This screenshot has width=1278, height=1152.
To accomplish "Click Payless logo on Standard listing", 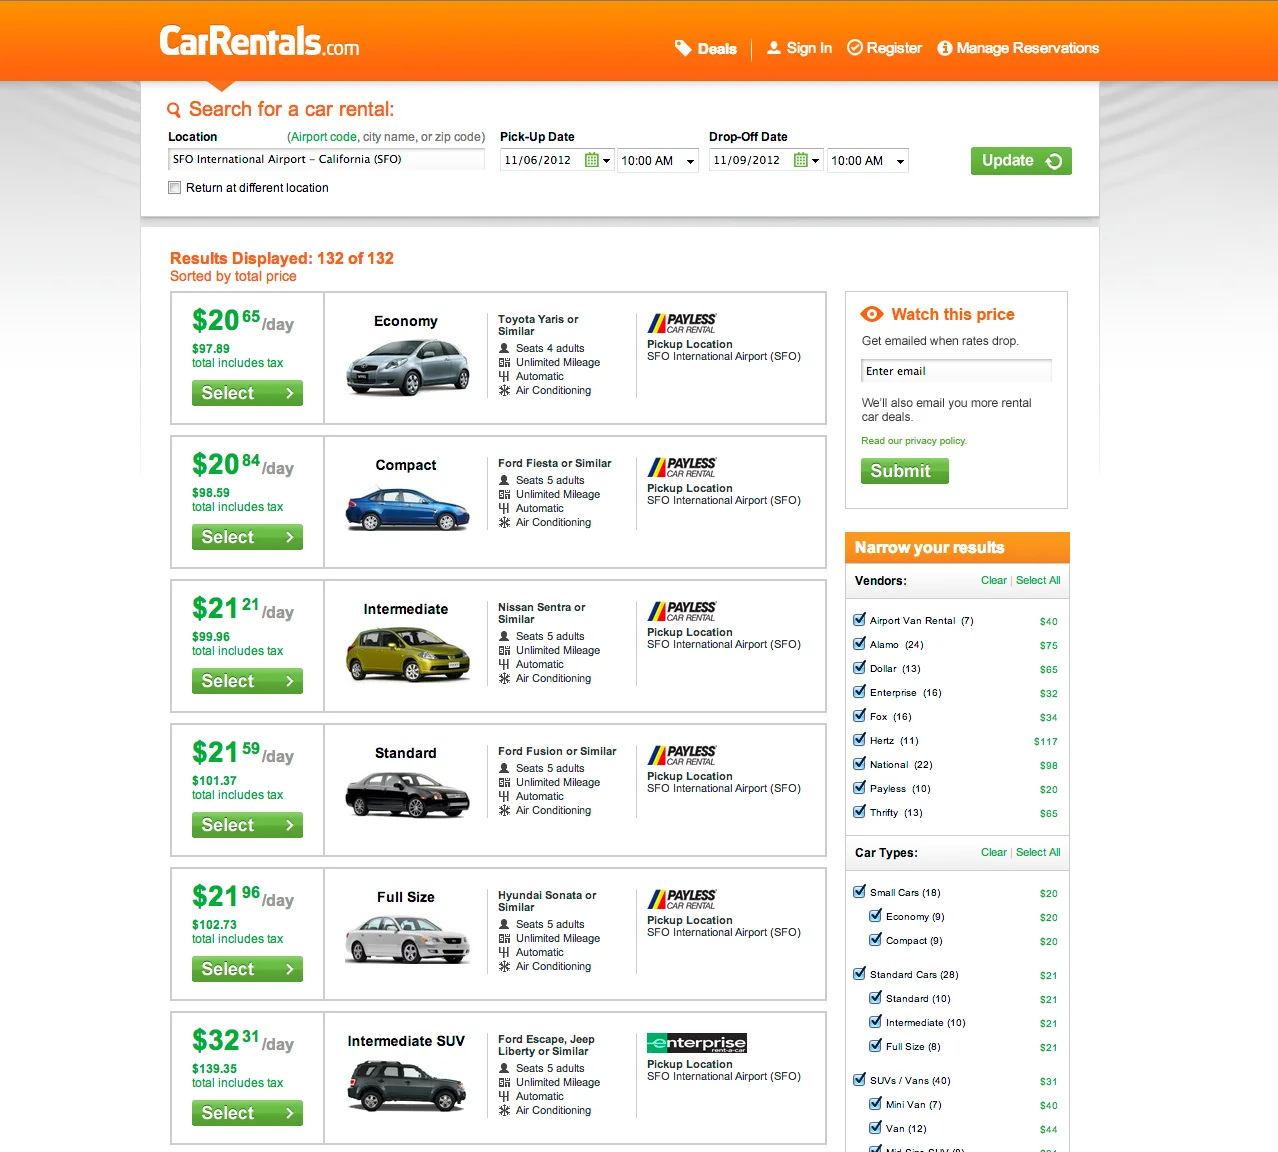I will pyautogui.click(x=682, y=755).
